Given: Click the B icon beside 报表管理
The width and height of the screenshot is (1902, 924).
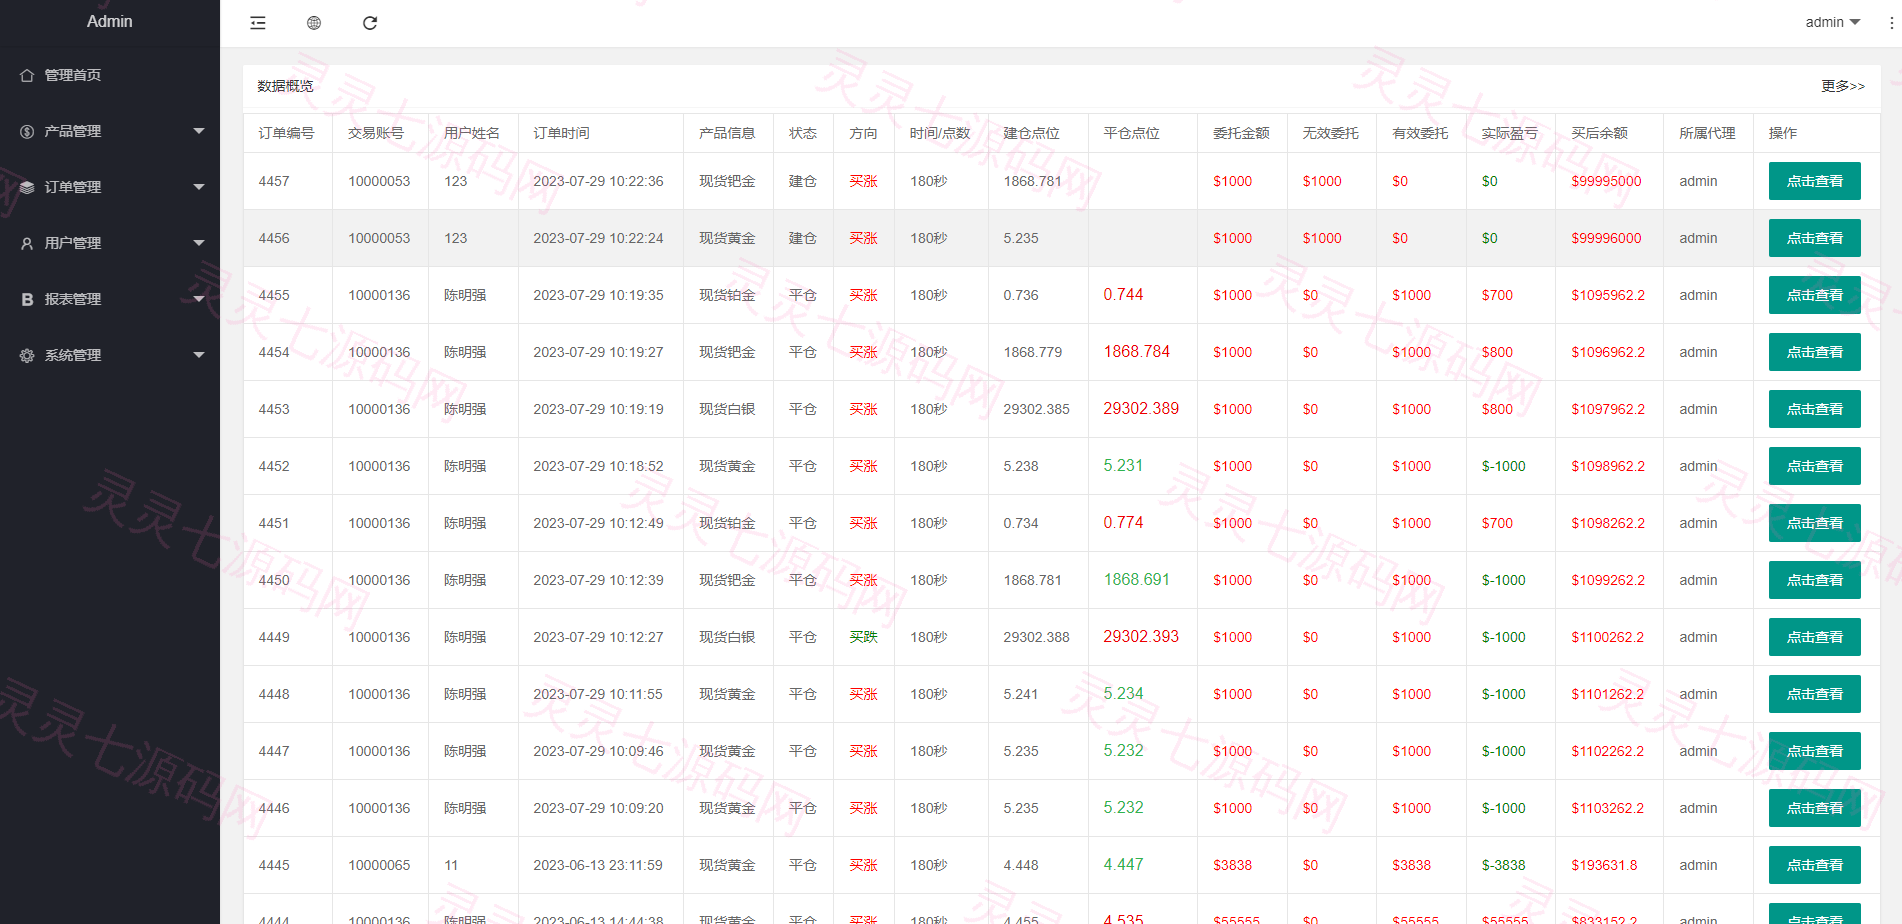Looking at the screenshot, I should point(27,299).
